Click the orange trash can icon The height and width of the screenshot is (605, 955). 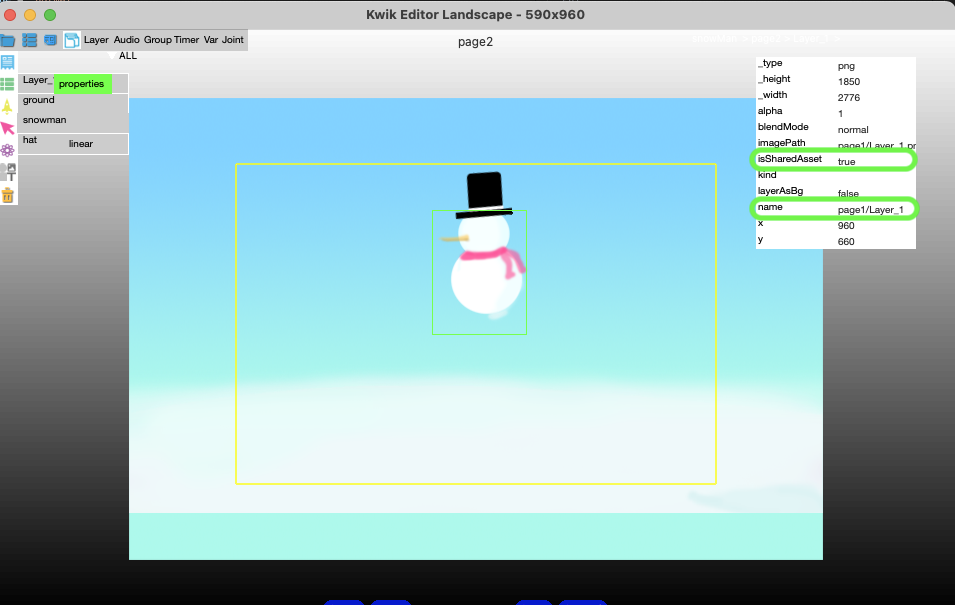(8, 194)
